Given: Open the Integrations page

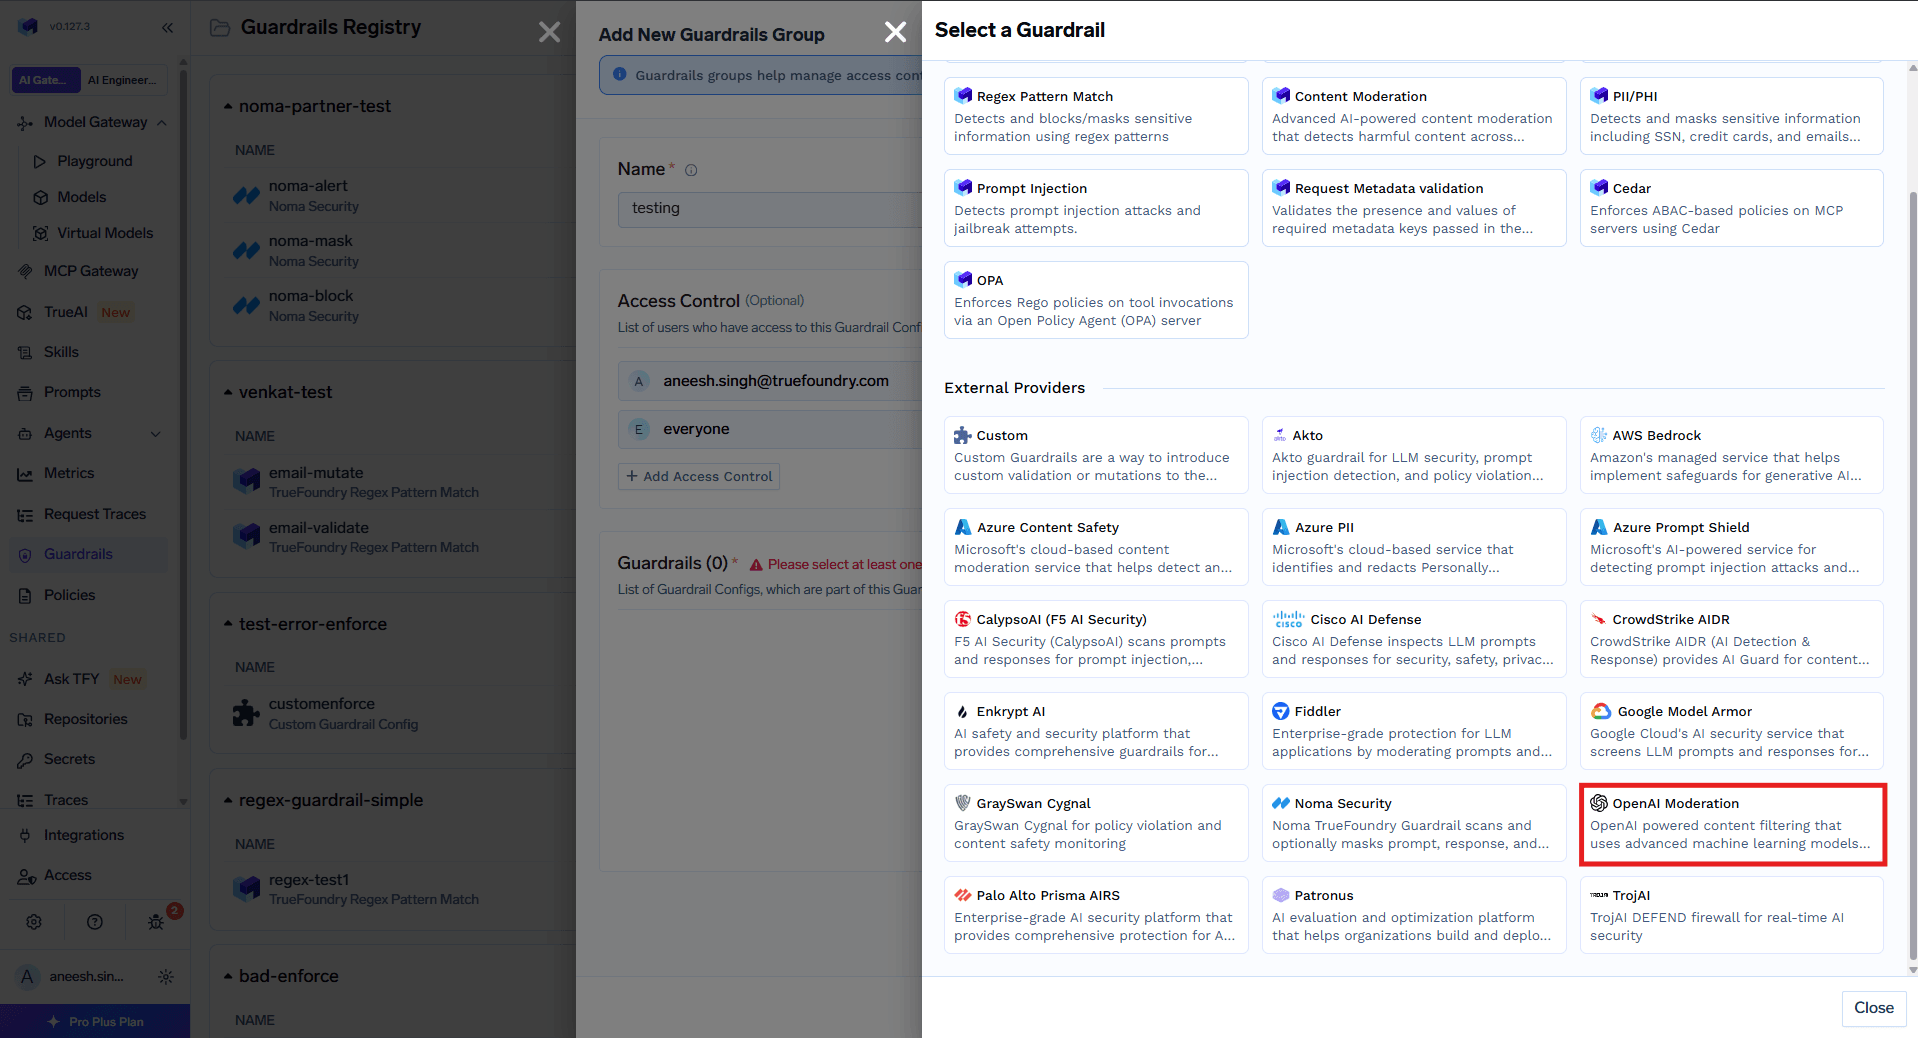Looking at the screenshot, I should (x=84, y=835).
